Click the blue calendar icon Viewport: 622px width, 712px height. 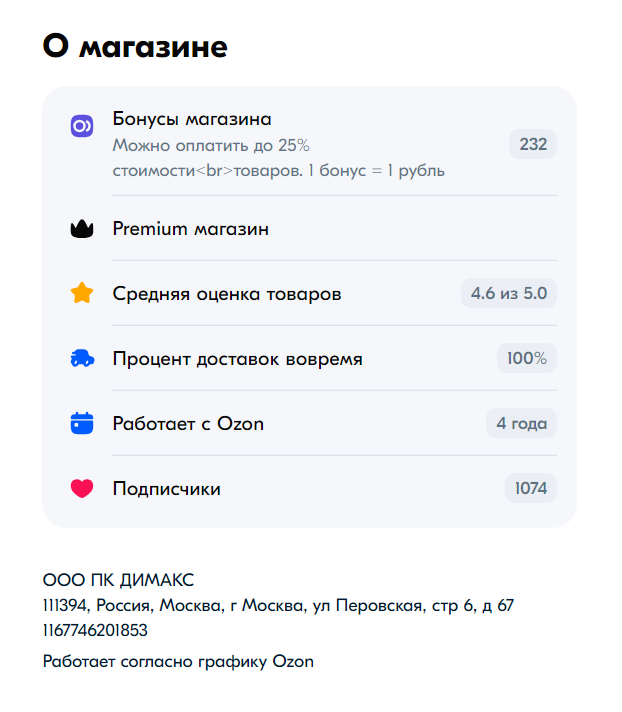tap(82, 424)
